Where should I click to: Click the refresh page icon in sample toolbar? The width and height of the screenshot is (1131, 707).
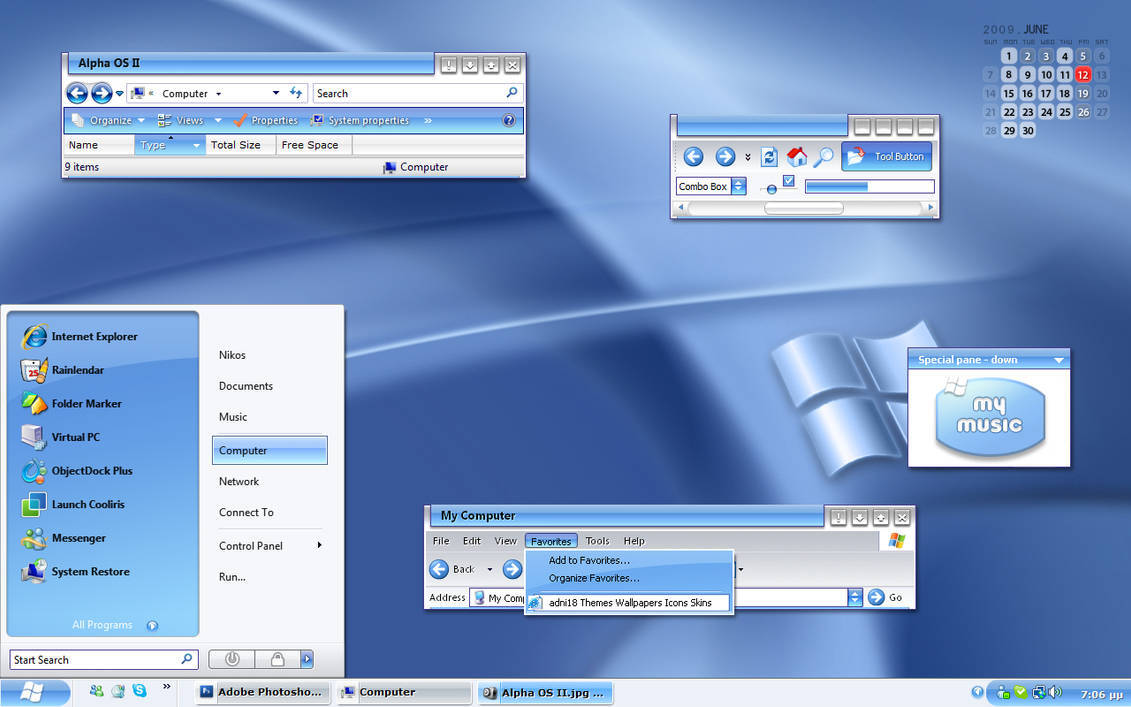769,157
